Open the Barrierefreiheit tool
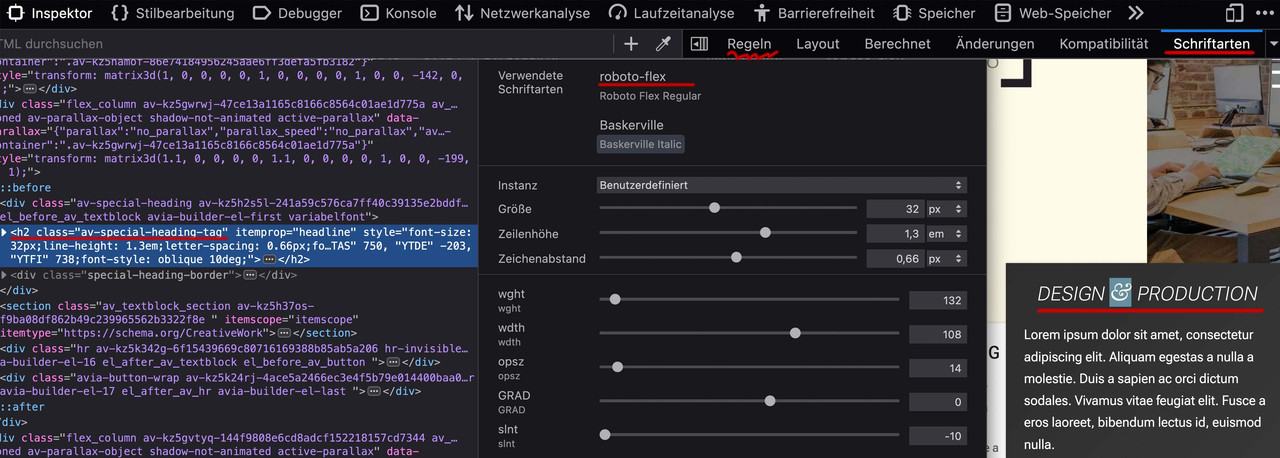Image resolution: width=1280 pixels, height=458 pixels. pos(814,13)
